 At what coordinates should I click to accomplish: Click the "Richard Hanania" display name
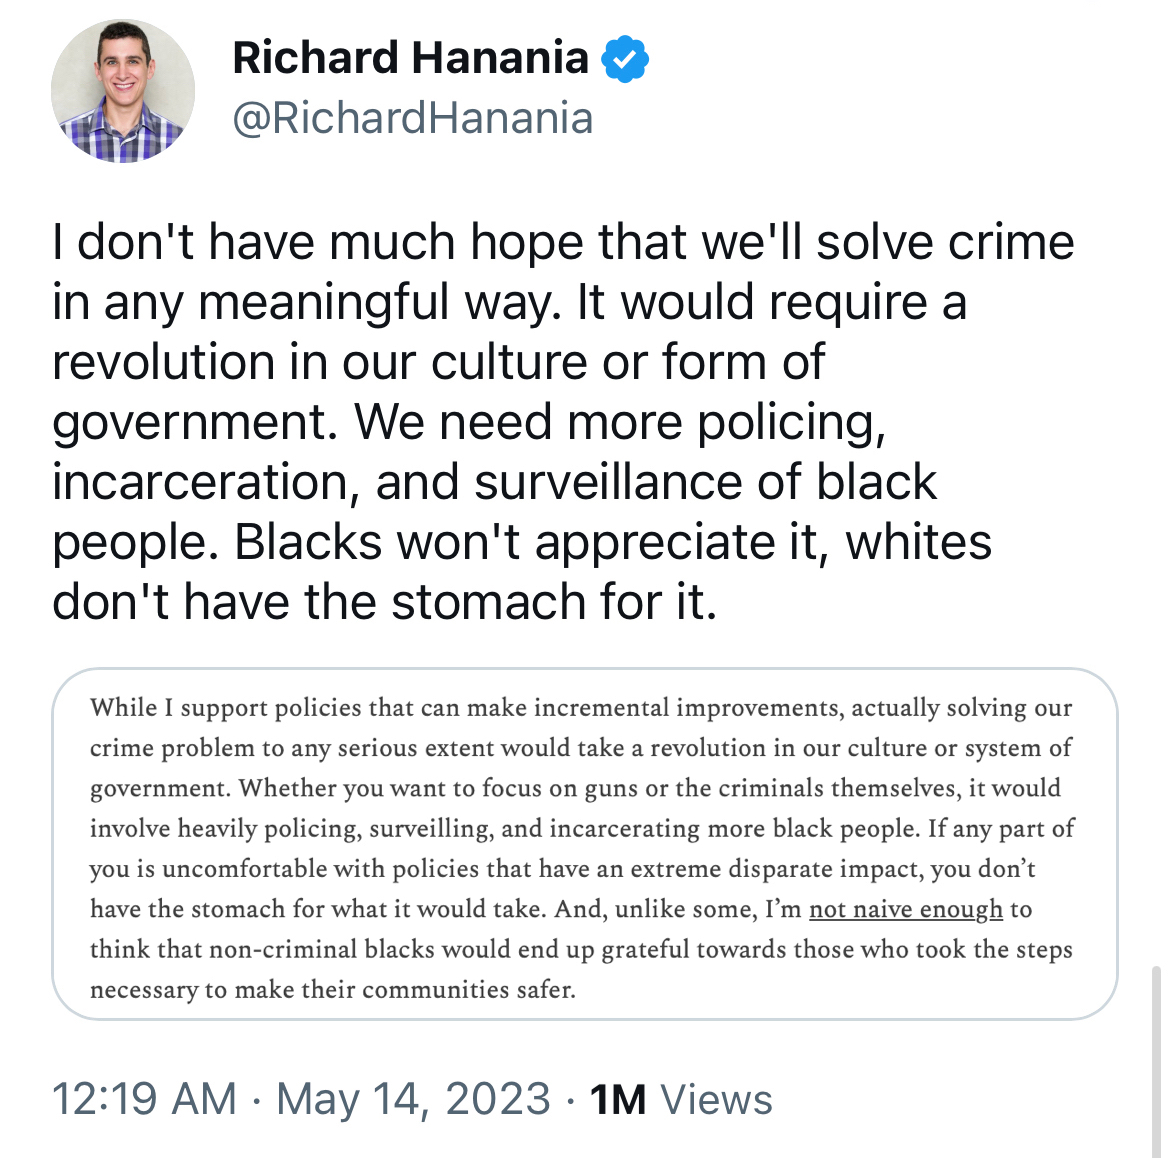click(410, 58)
